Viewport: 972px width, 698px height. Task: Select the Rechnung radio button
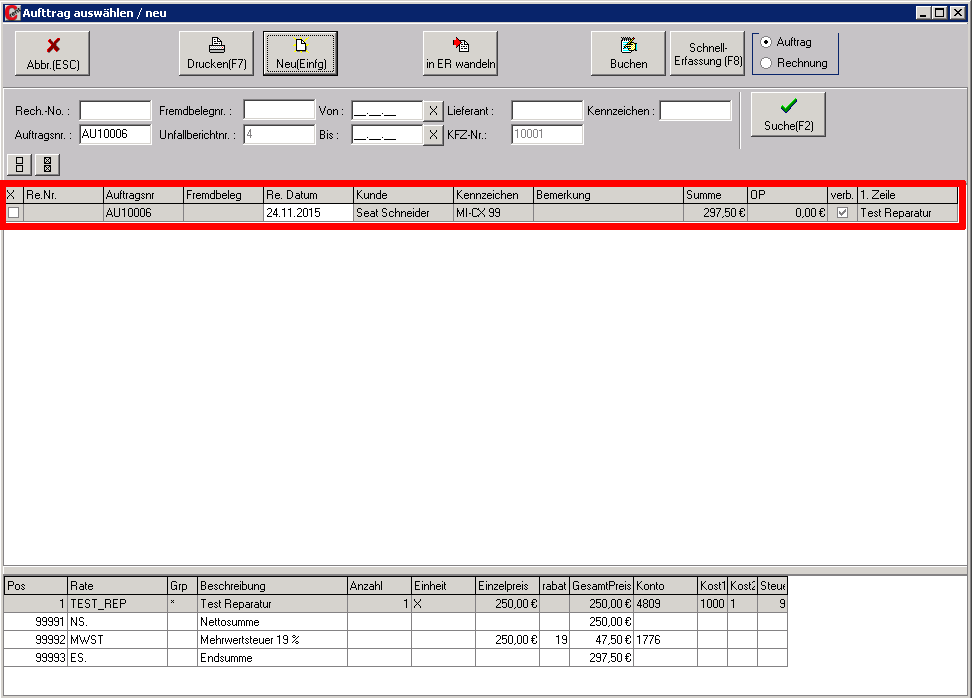click(766, 63)
